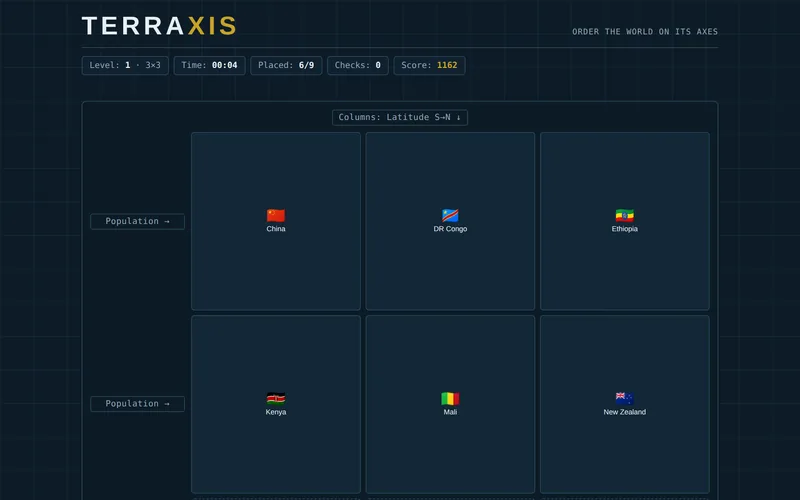
Task: Click the TERRAXIS logo title
Action: pos(159,26)
